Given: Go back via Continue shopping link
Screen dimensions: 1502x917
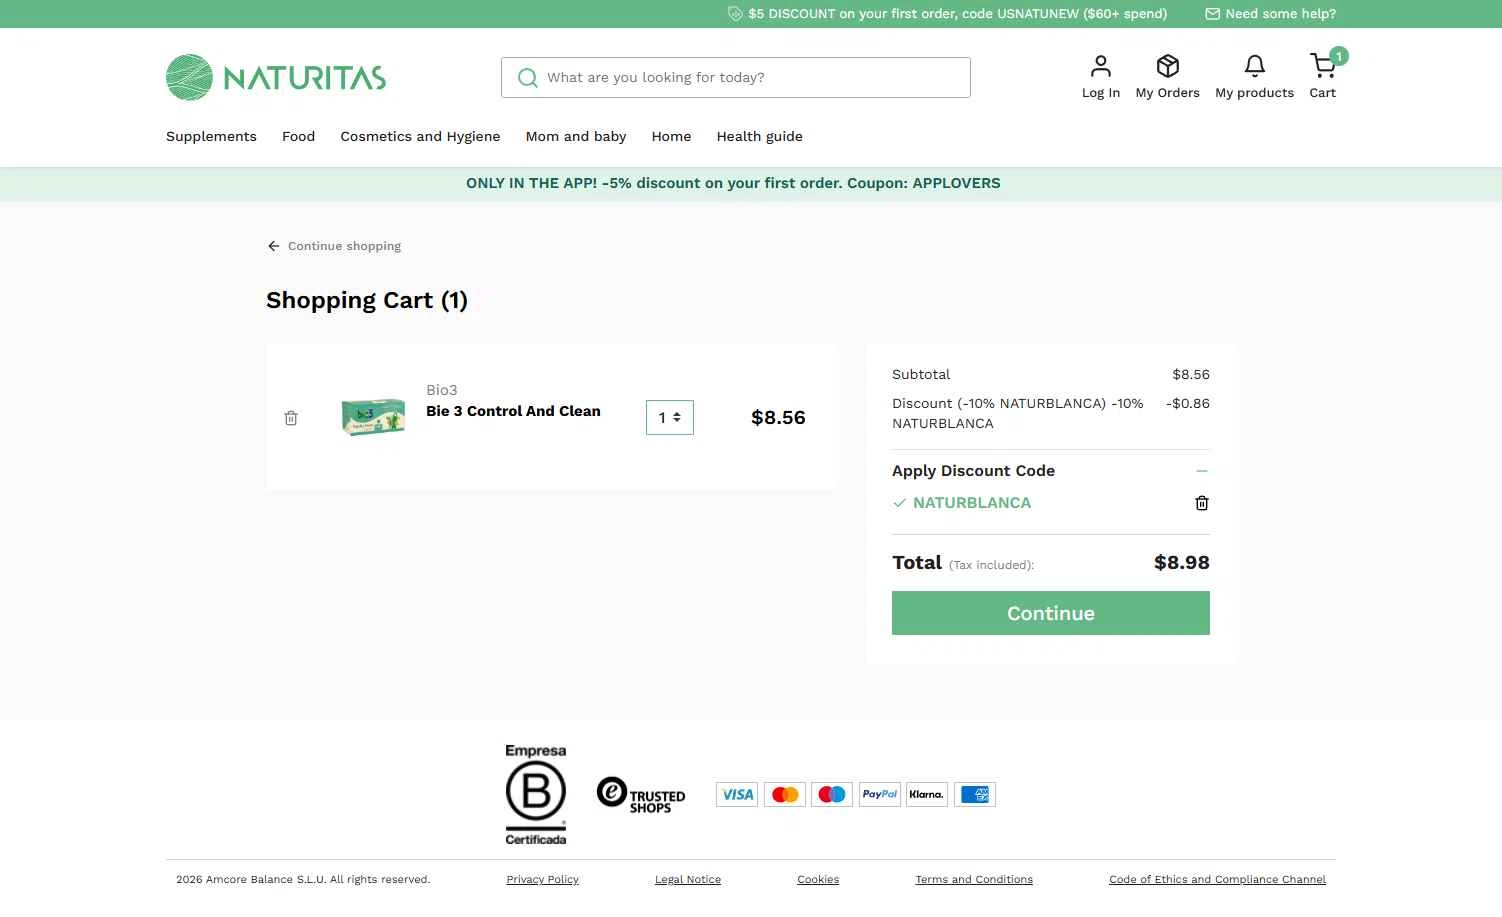Looking at the screenshot, I should point(334,246).
